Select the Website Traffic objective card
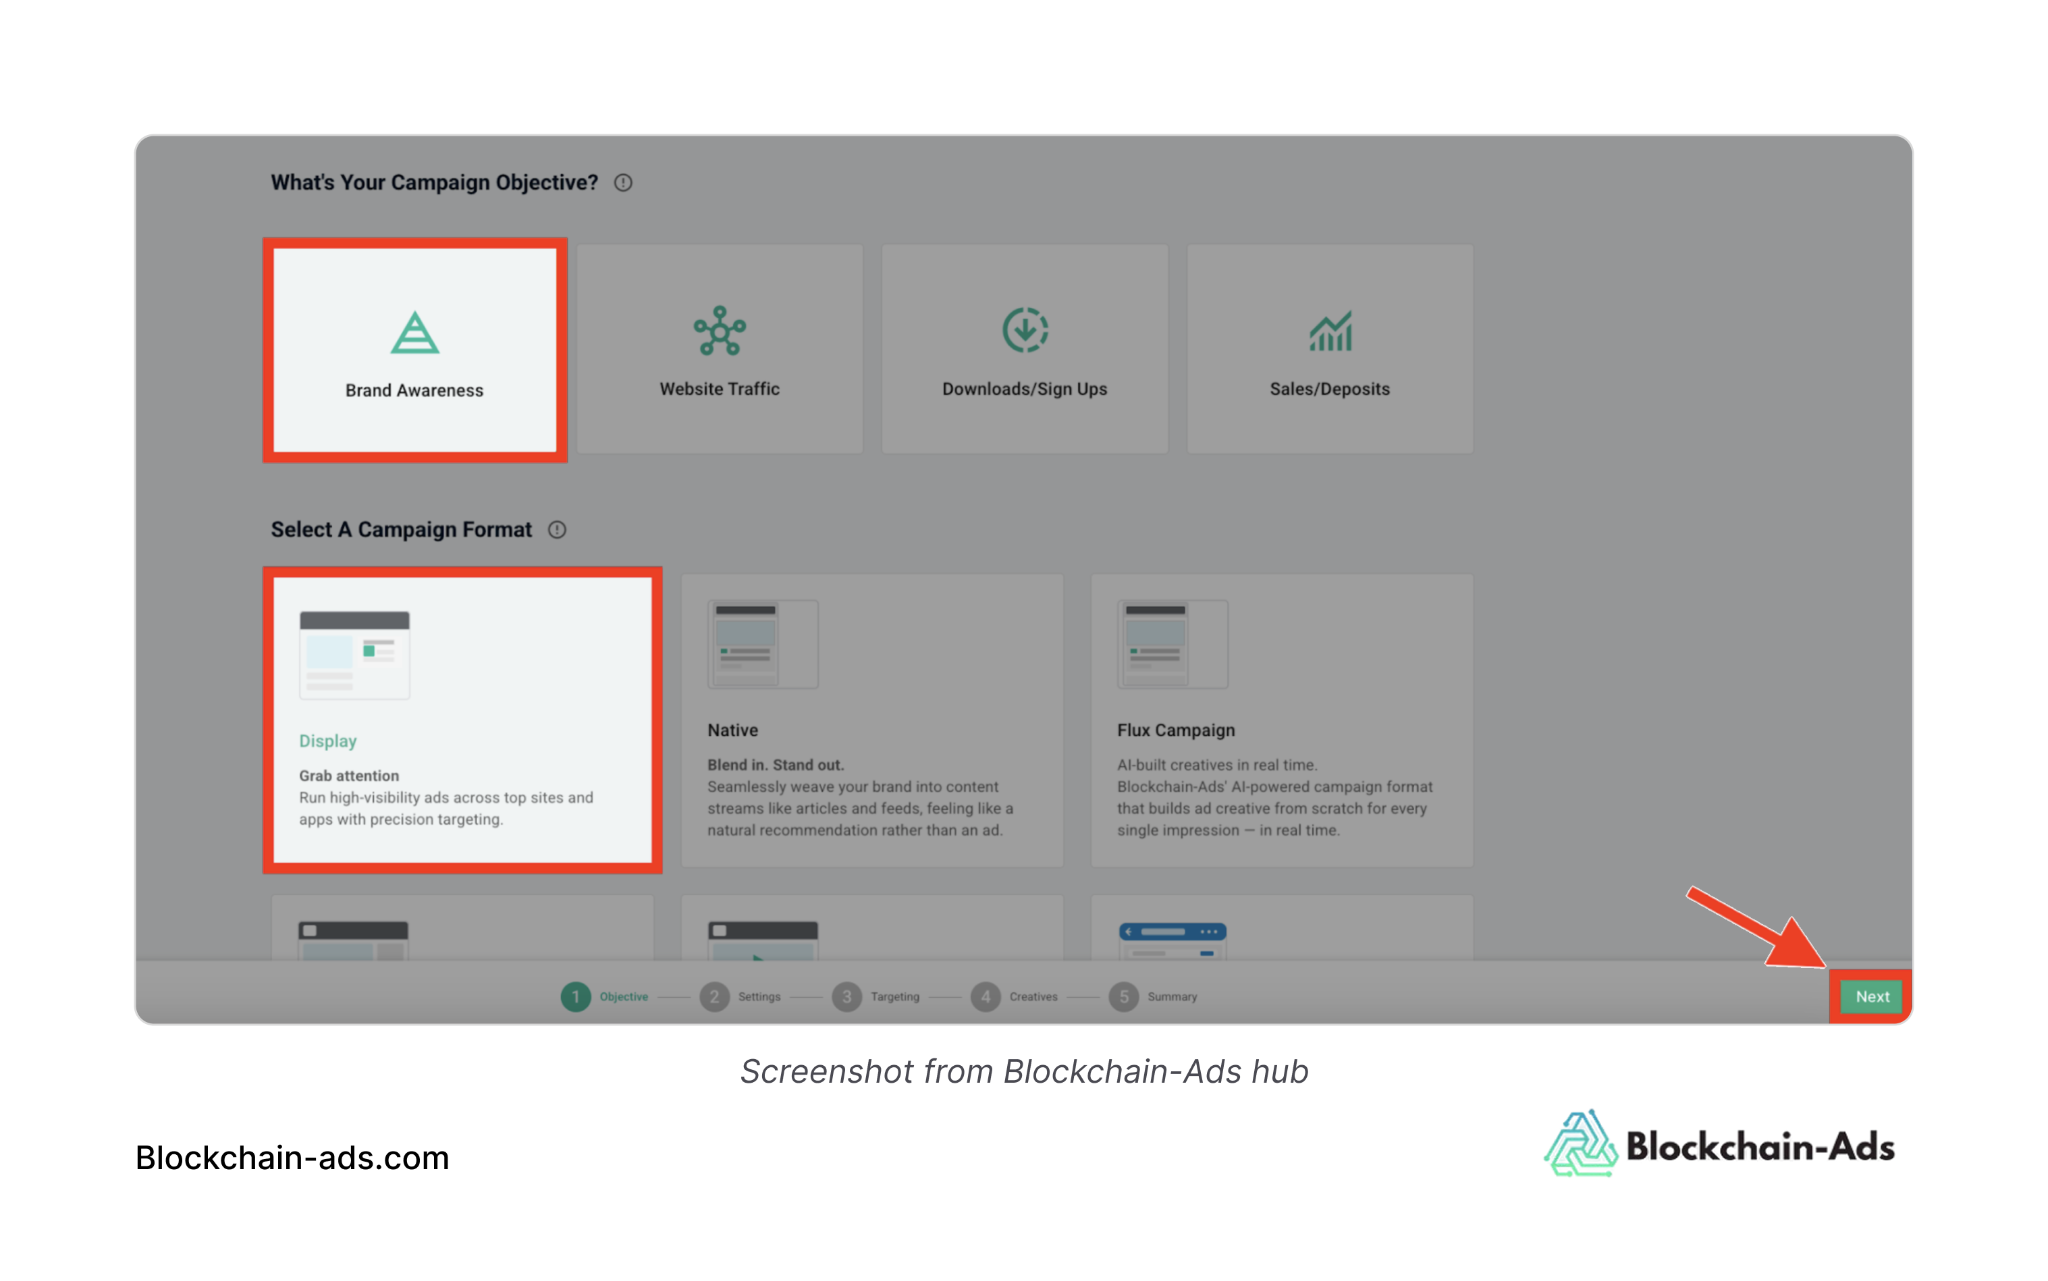 coord(720,349)
